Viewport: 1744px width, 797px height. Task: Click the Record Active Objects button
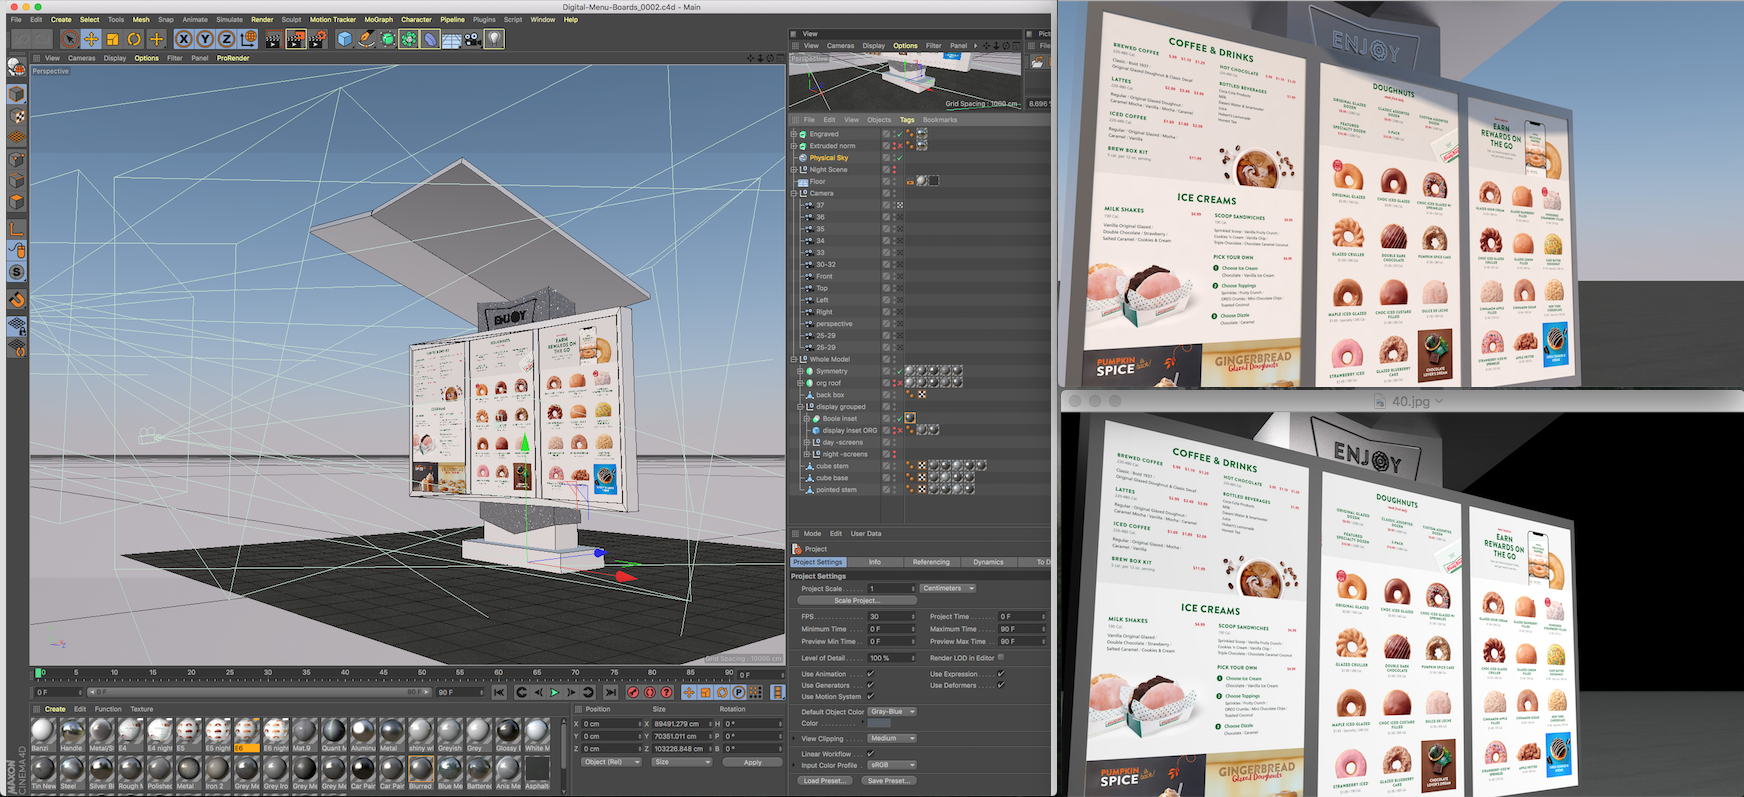click(633, 692)
